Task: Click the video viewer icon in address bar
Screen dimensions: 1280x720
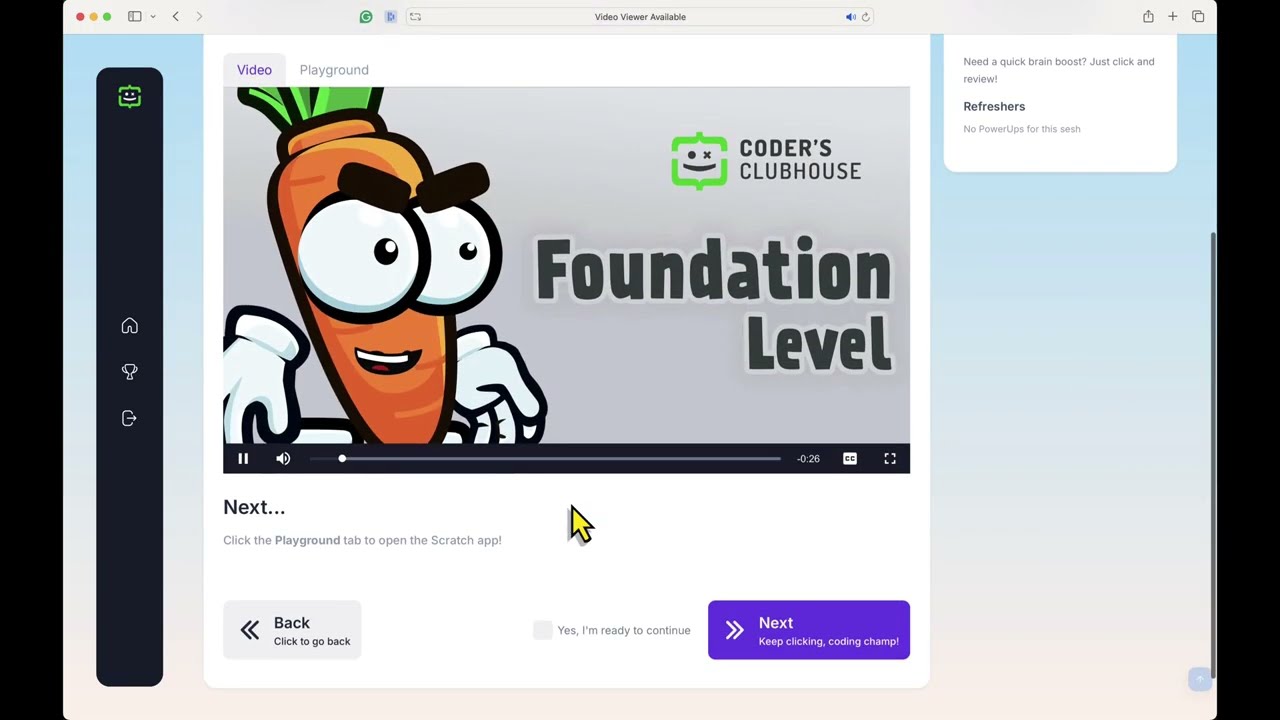Action: (x=415, y=16)
